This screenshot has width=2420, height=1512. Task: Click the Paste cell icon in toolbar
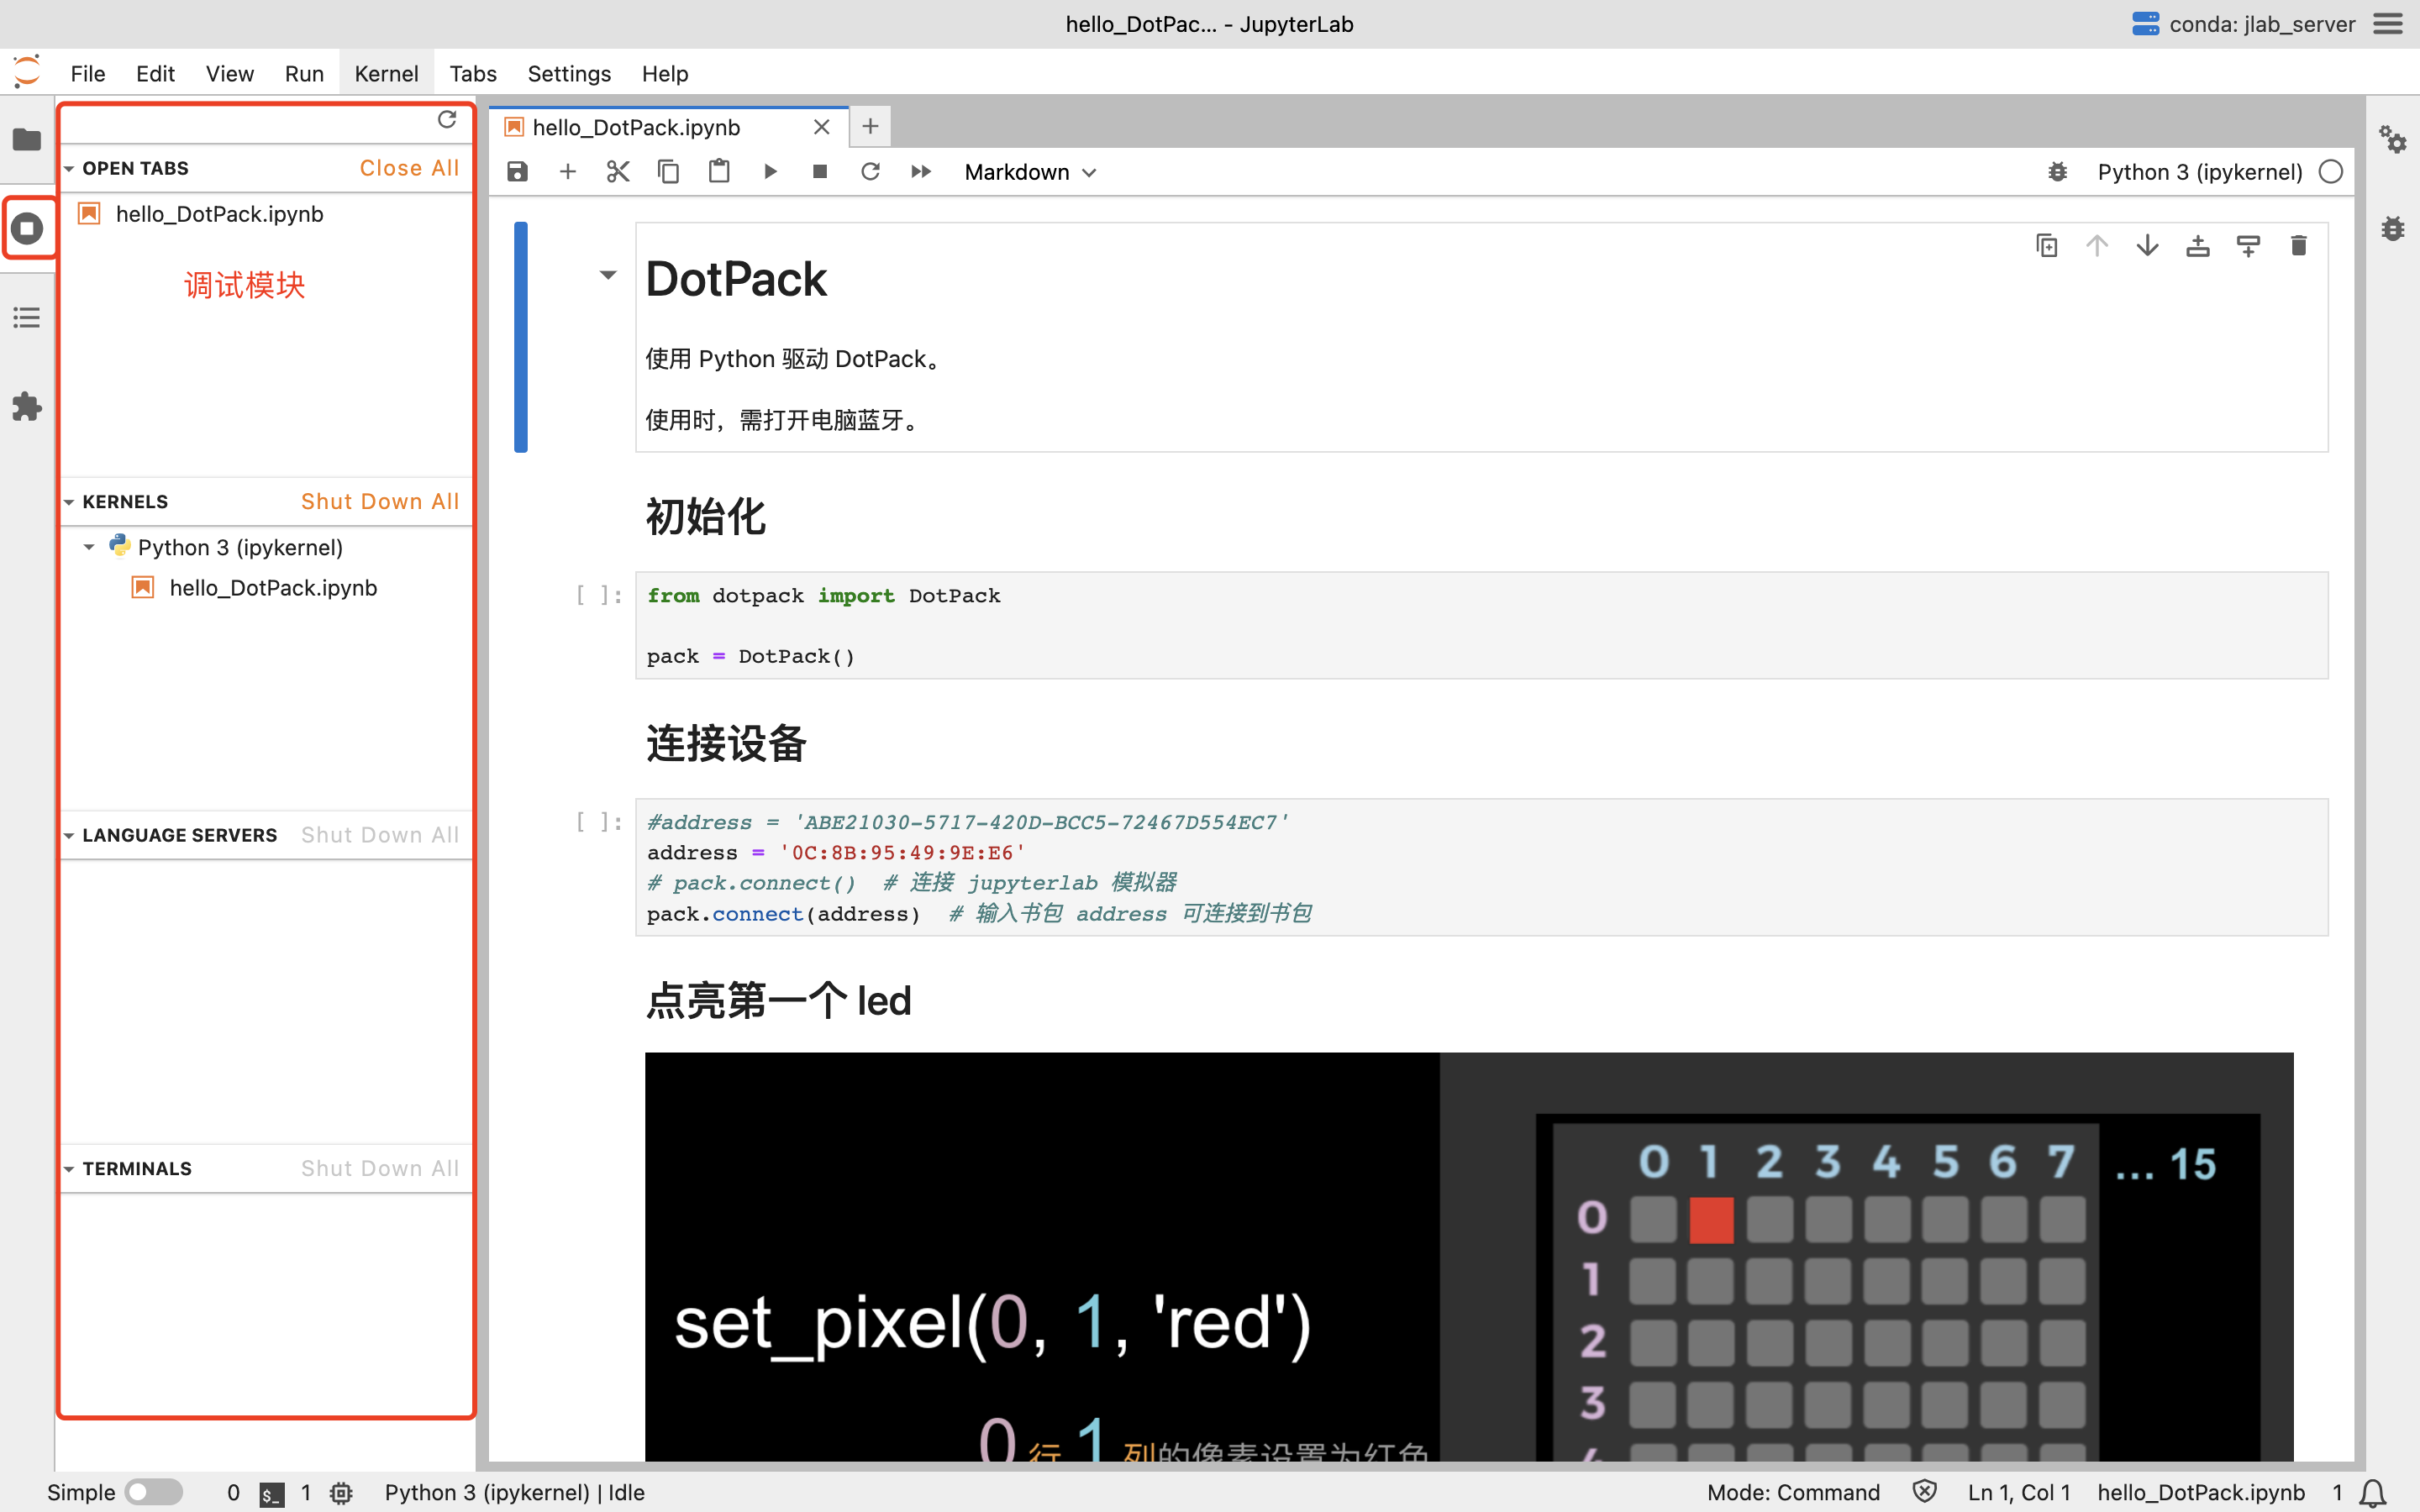tap(719, 172)
